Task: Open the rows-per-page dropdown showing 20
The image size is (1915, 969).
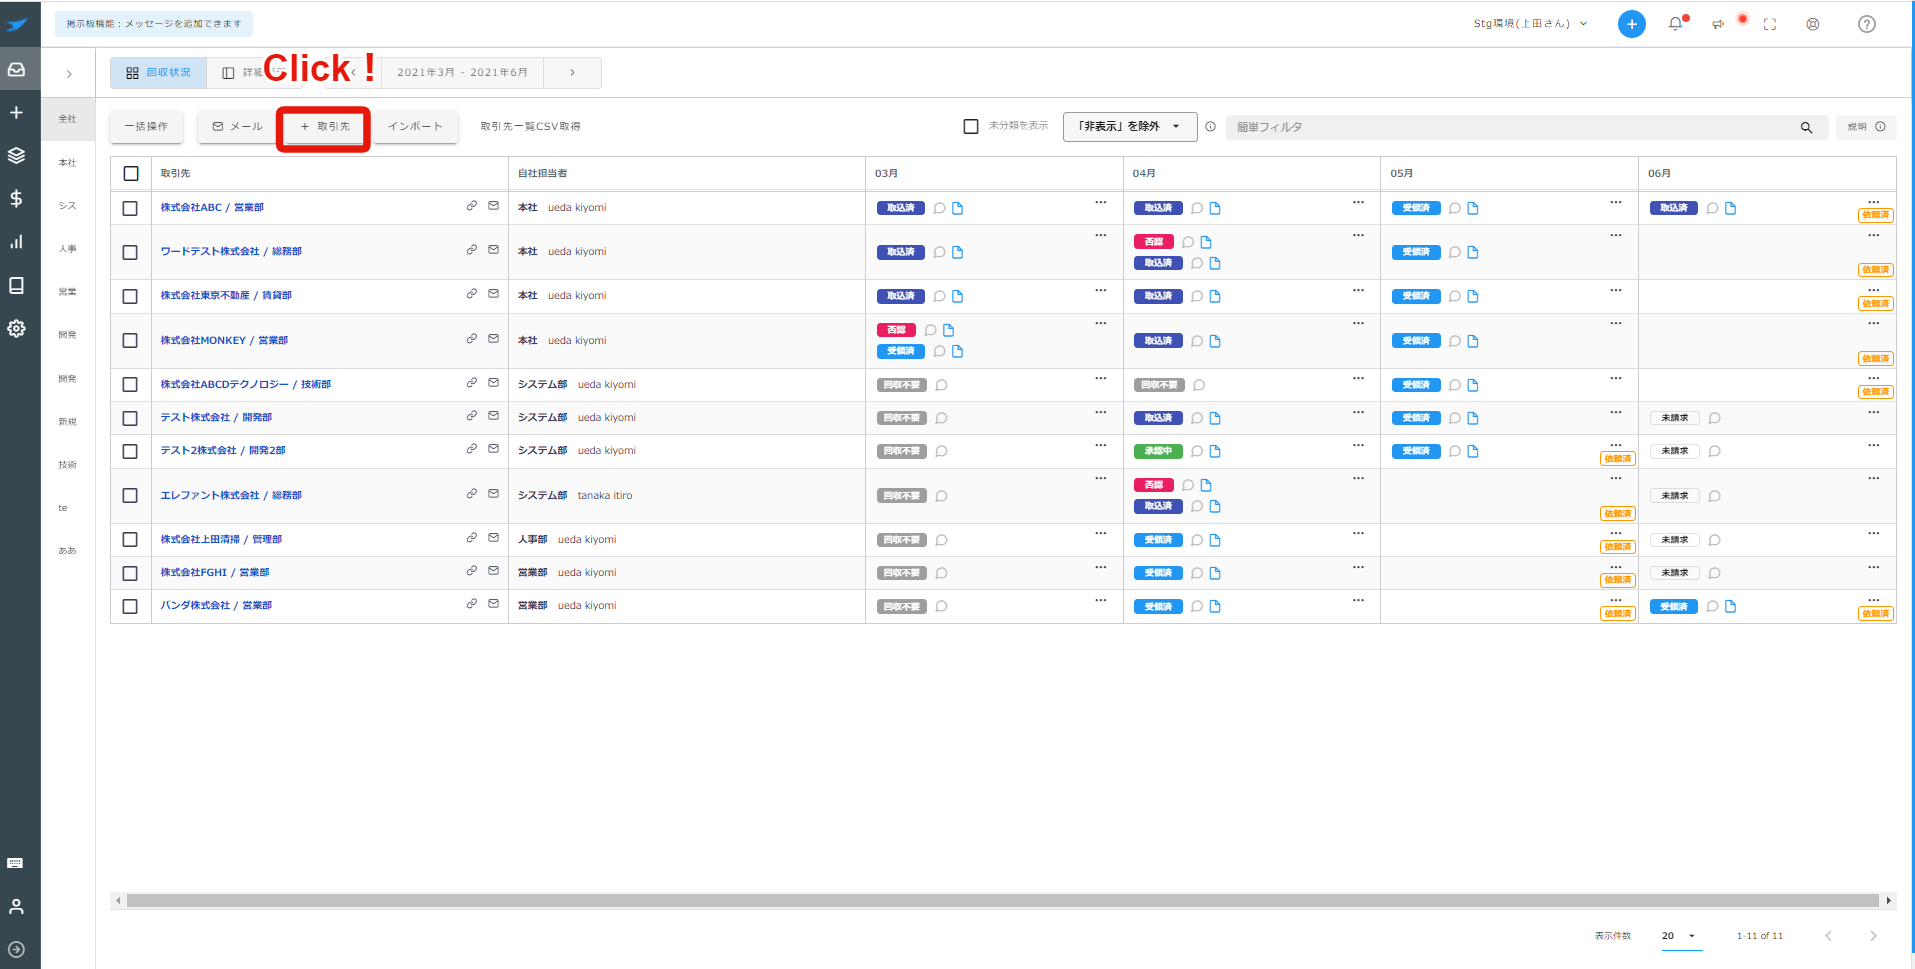Action: [x=1680, y=936]
